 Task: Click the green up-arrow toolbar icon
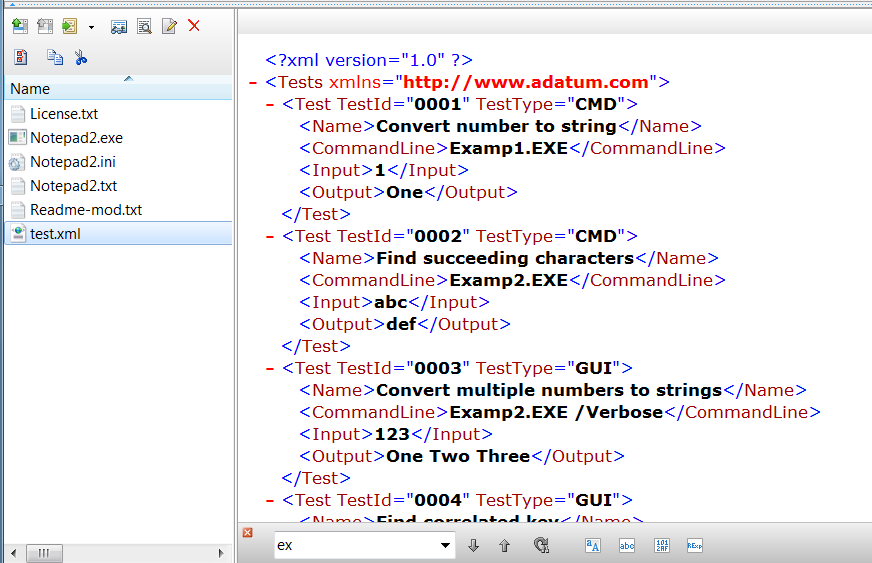tap(20, 26)
